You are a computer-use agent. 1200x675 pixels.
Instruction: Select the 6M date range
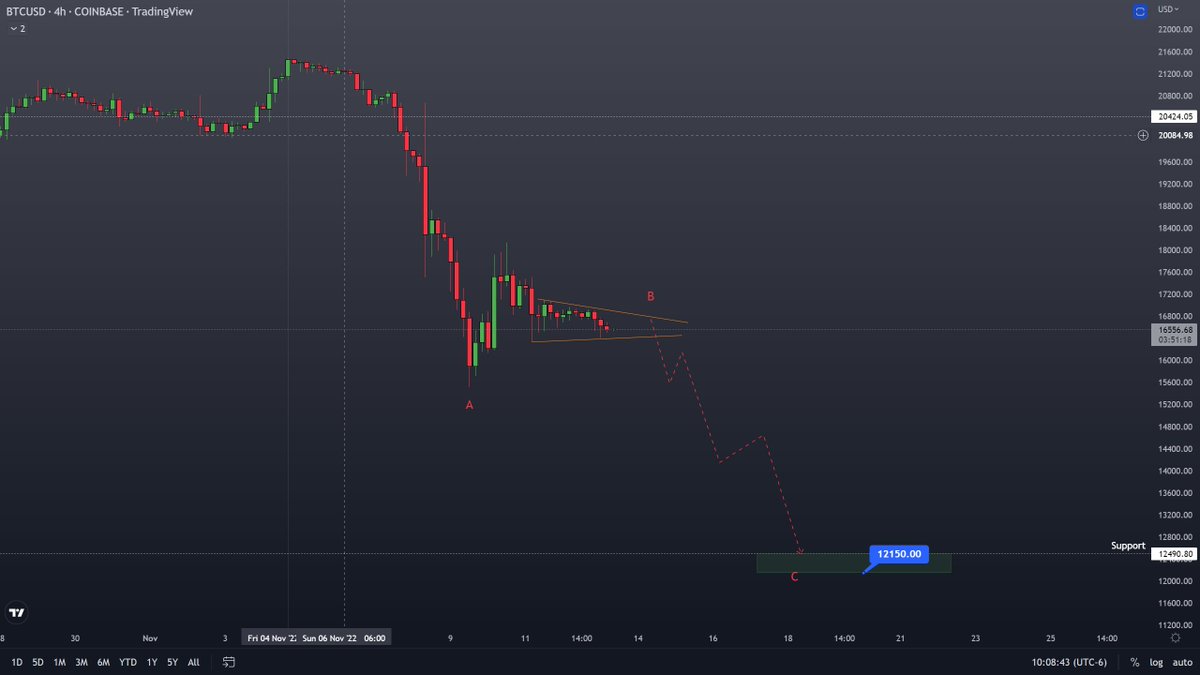pyautogui.click(x=104, y=662)
